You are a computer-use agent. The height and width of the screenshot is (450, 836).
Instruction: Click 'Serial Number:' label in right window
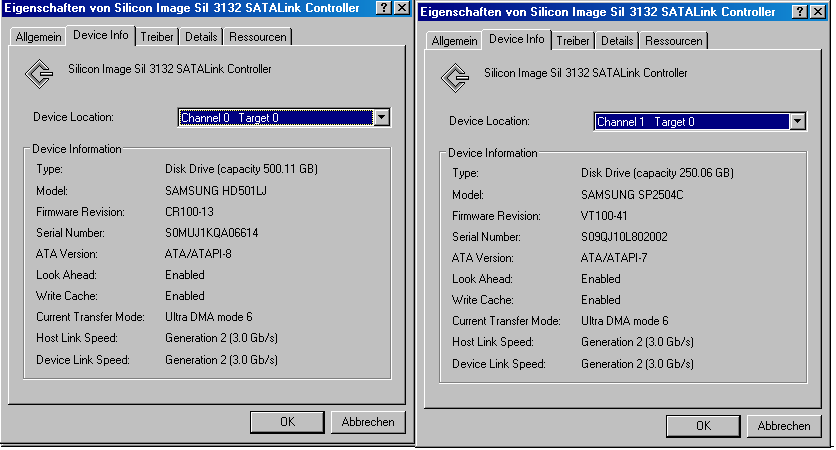[486, 237]
